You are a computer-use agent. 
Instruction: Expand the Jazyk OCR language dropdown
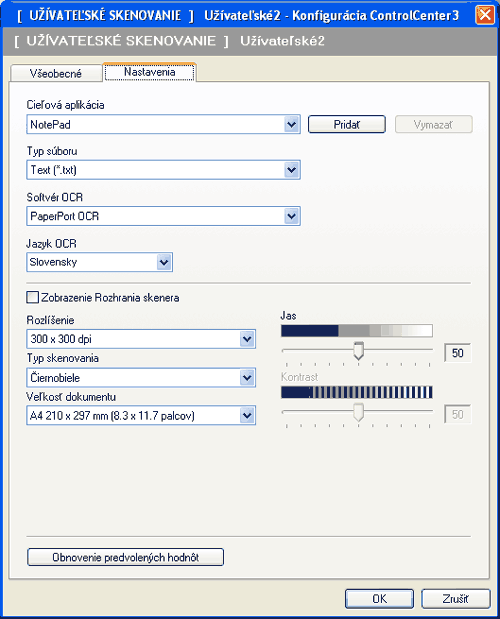(164, 262)
